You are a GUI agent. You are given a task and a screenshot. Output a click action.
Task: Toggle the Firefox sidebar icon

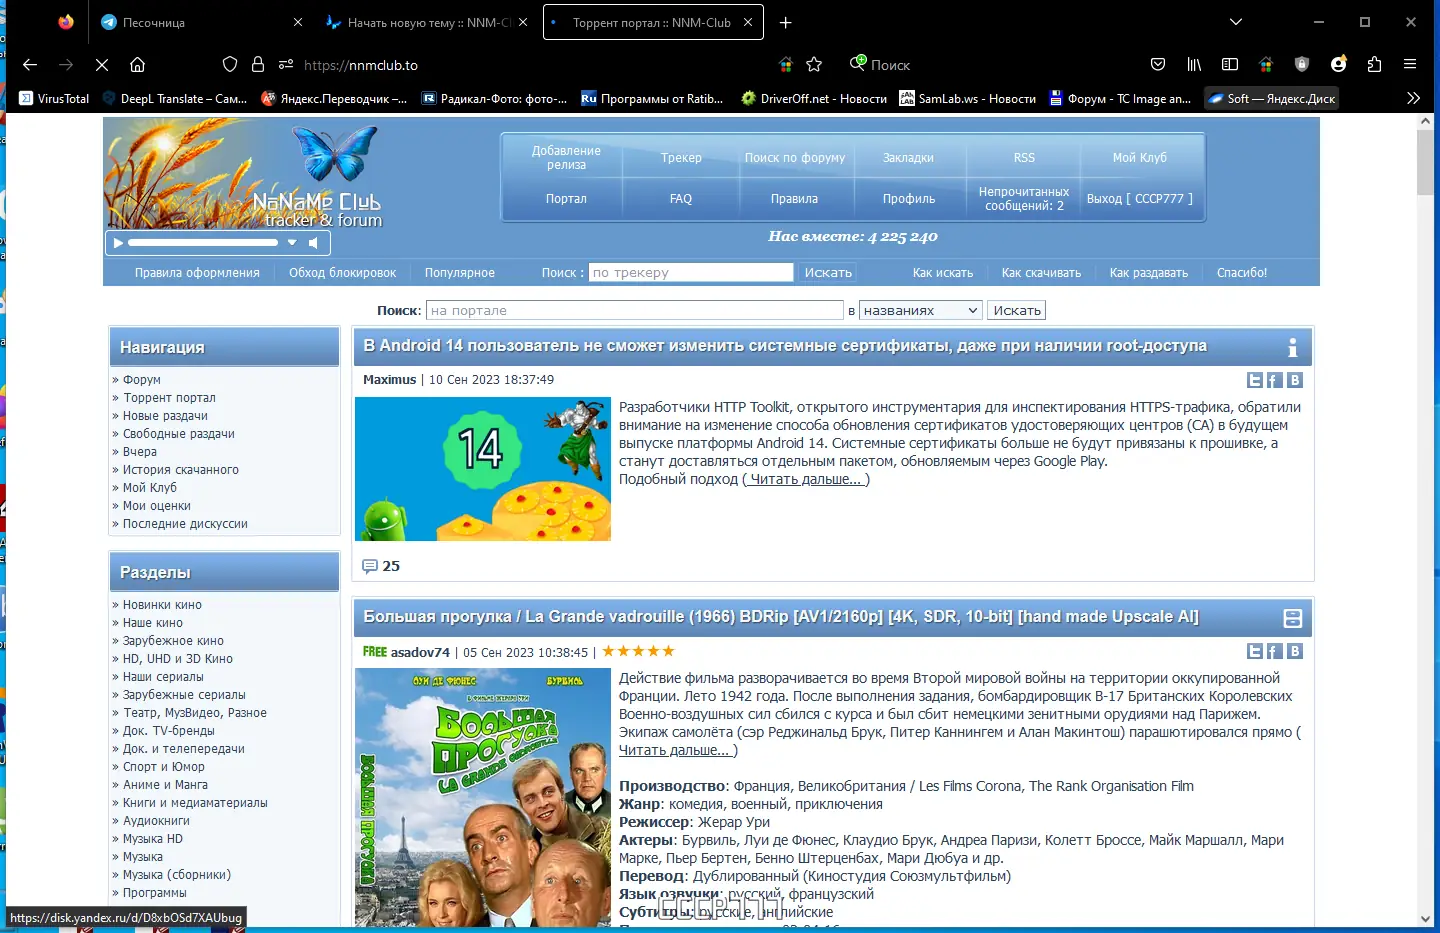(x=1230, y=65)
